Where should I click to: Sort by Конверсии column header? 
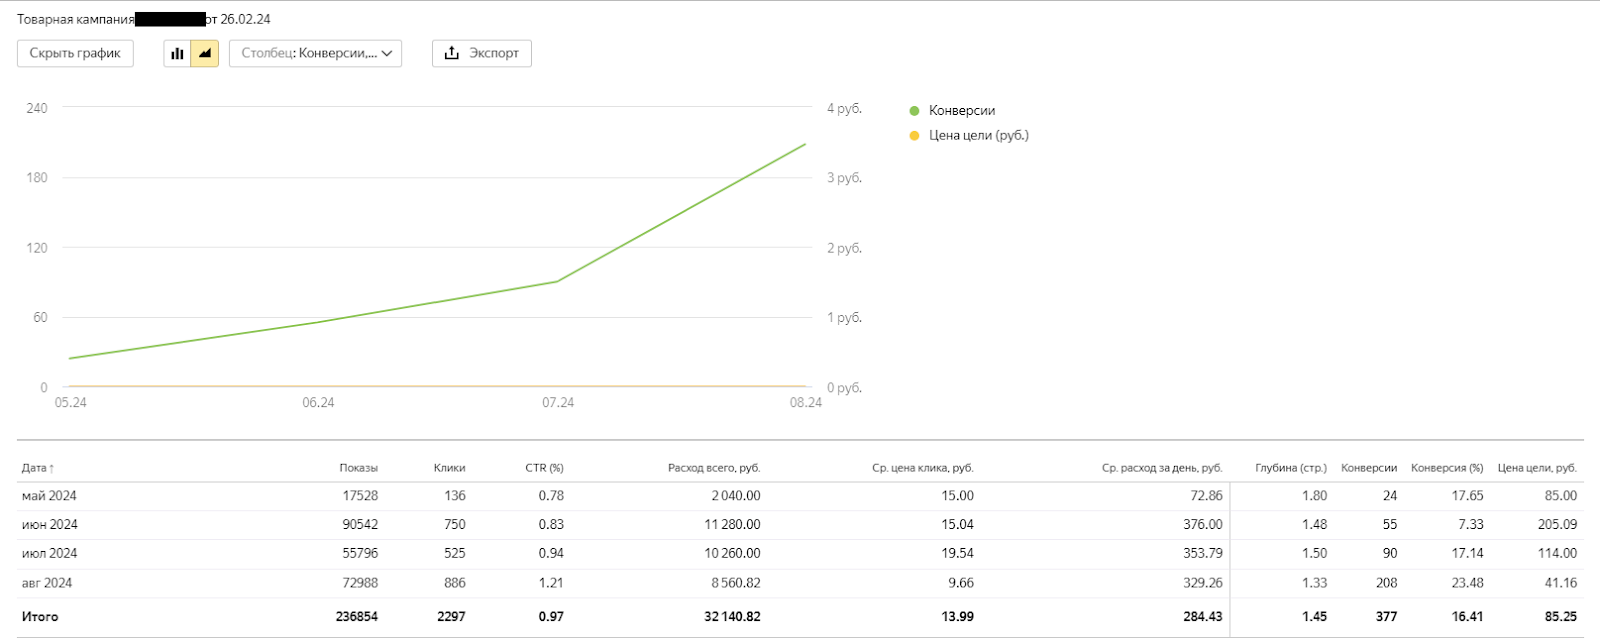pyautogui.click(x=1369, y=468)
